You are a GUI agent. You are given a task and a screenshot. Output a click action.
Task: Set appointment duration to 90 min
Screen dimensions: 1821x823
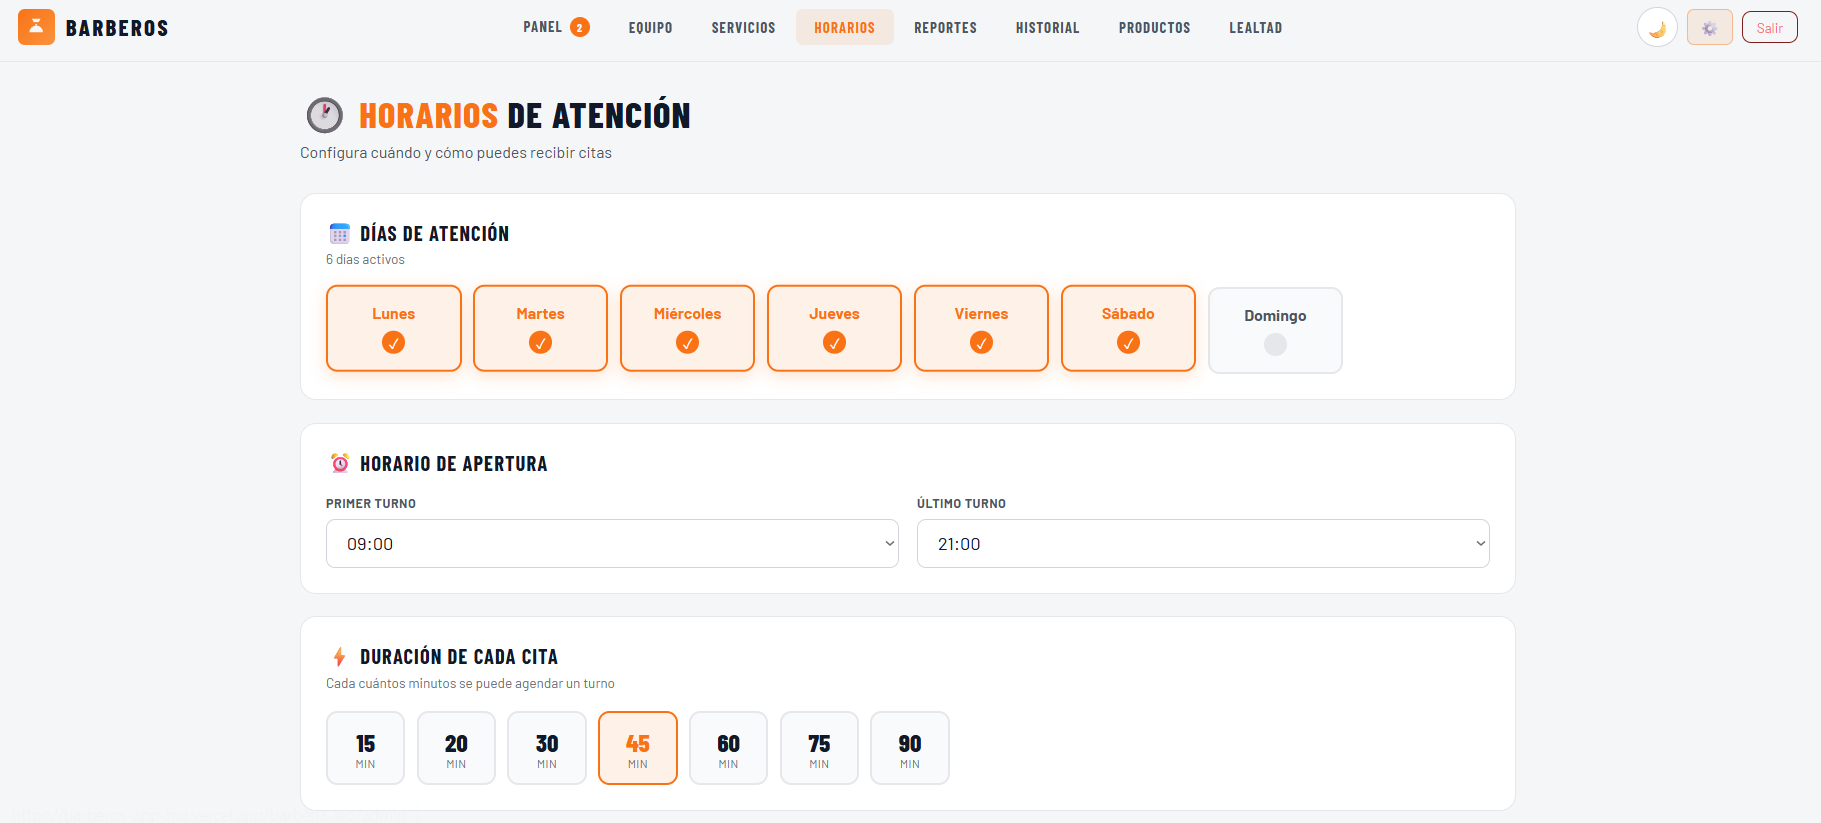pos(910,748)
